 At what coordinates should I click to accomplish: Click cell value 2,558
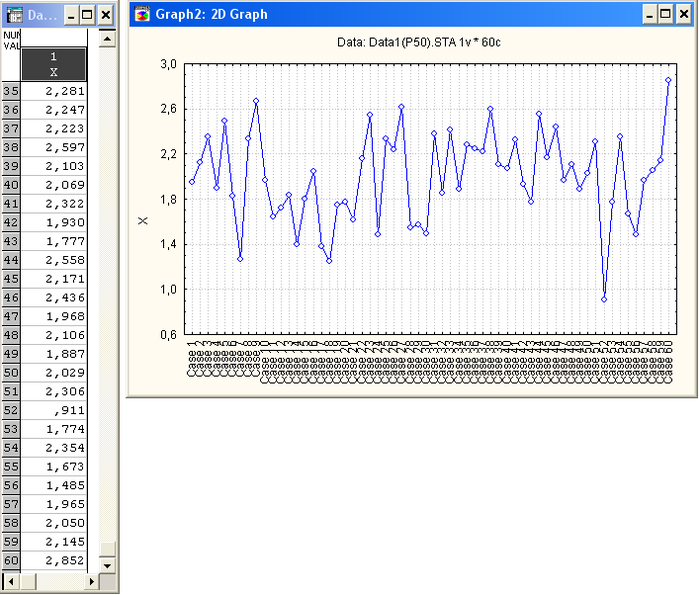[x=53, y=260]
